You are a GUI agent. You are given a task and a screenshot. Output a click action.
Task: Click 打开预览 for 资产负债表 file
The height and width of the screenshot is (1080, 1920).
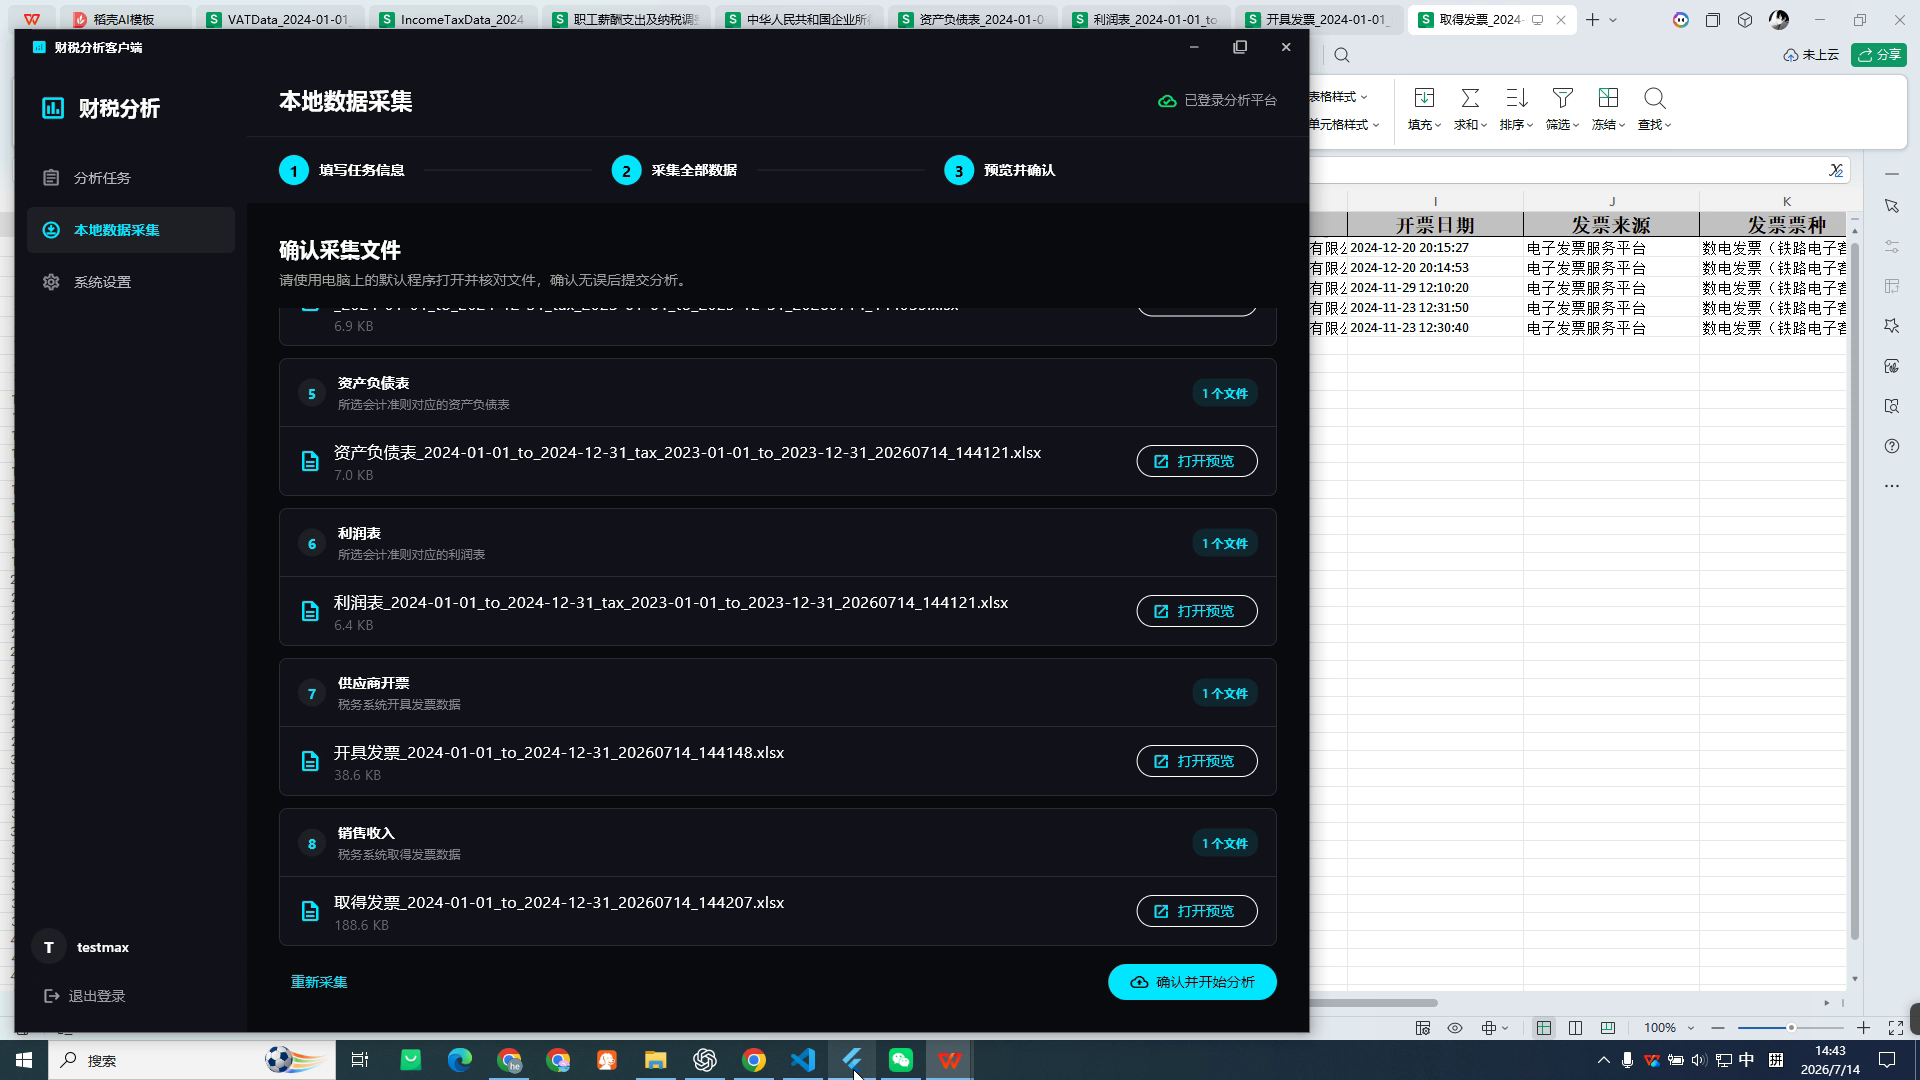click(x=1196, y=461)
